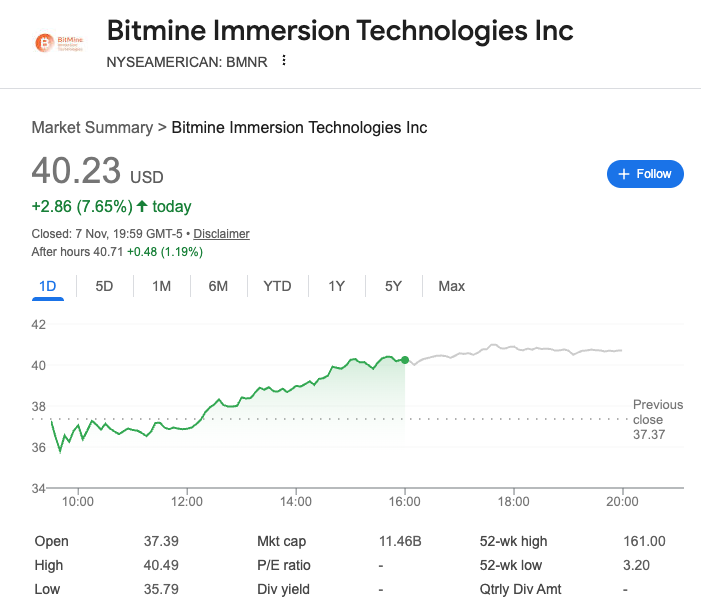This screenshot has width=701, height=609.
Task: Click the Bitmine Immersion Technologies Inc title
Action: (x=340, y=30)
